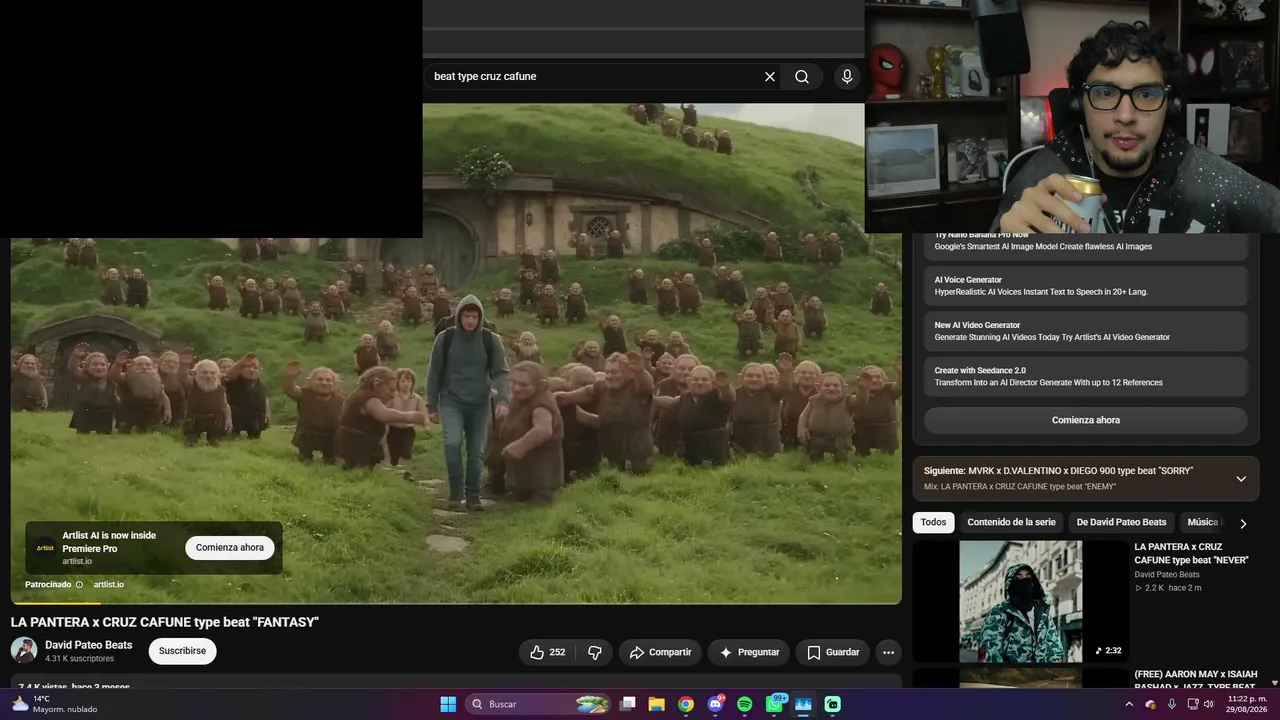The height and width of the screenshot is (720, 1280).
Task: Open the display network tray icon
Action: coord(1191,704)
